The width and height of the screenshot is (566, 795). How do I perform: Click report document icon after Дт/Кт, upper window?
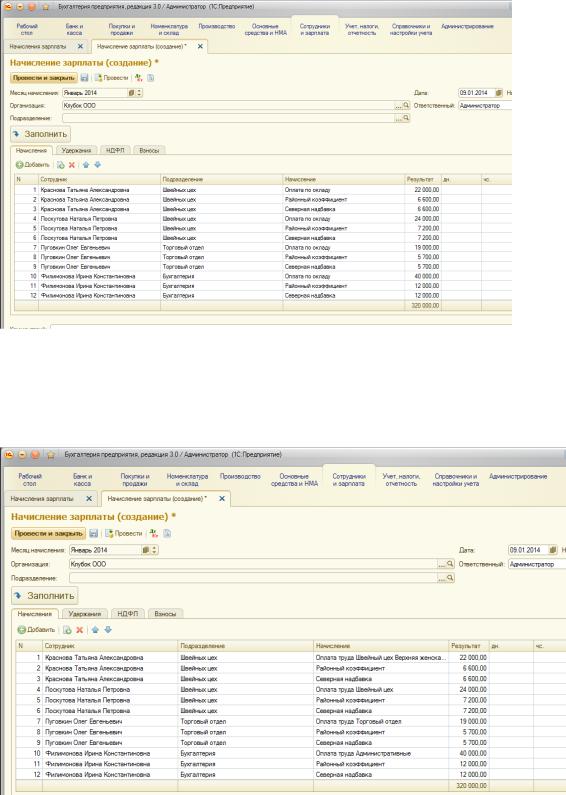coord(151,78)
